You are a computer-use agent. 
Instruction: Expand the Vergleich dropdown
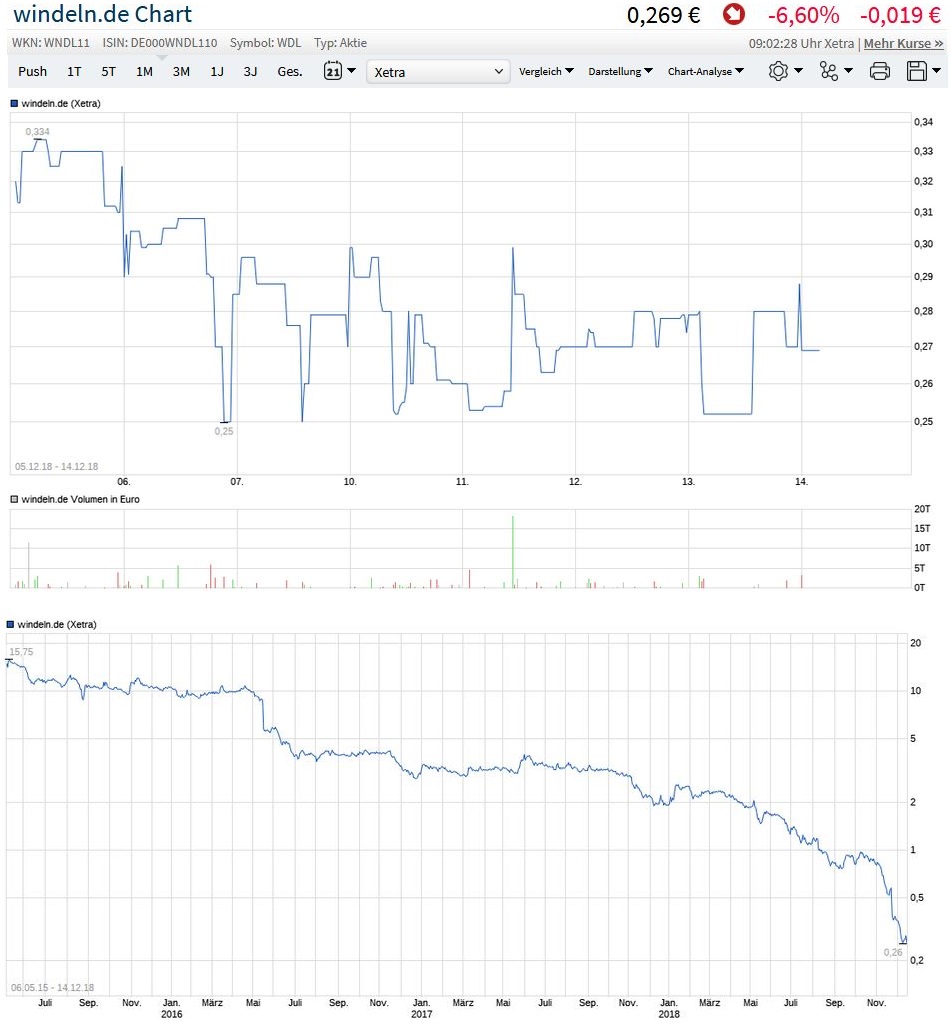[x=546, y=71]
